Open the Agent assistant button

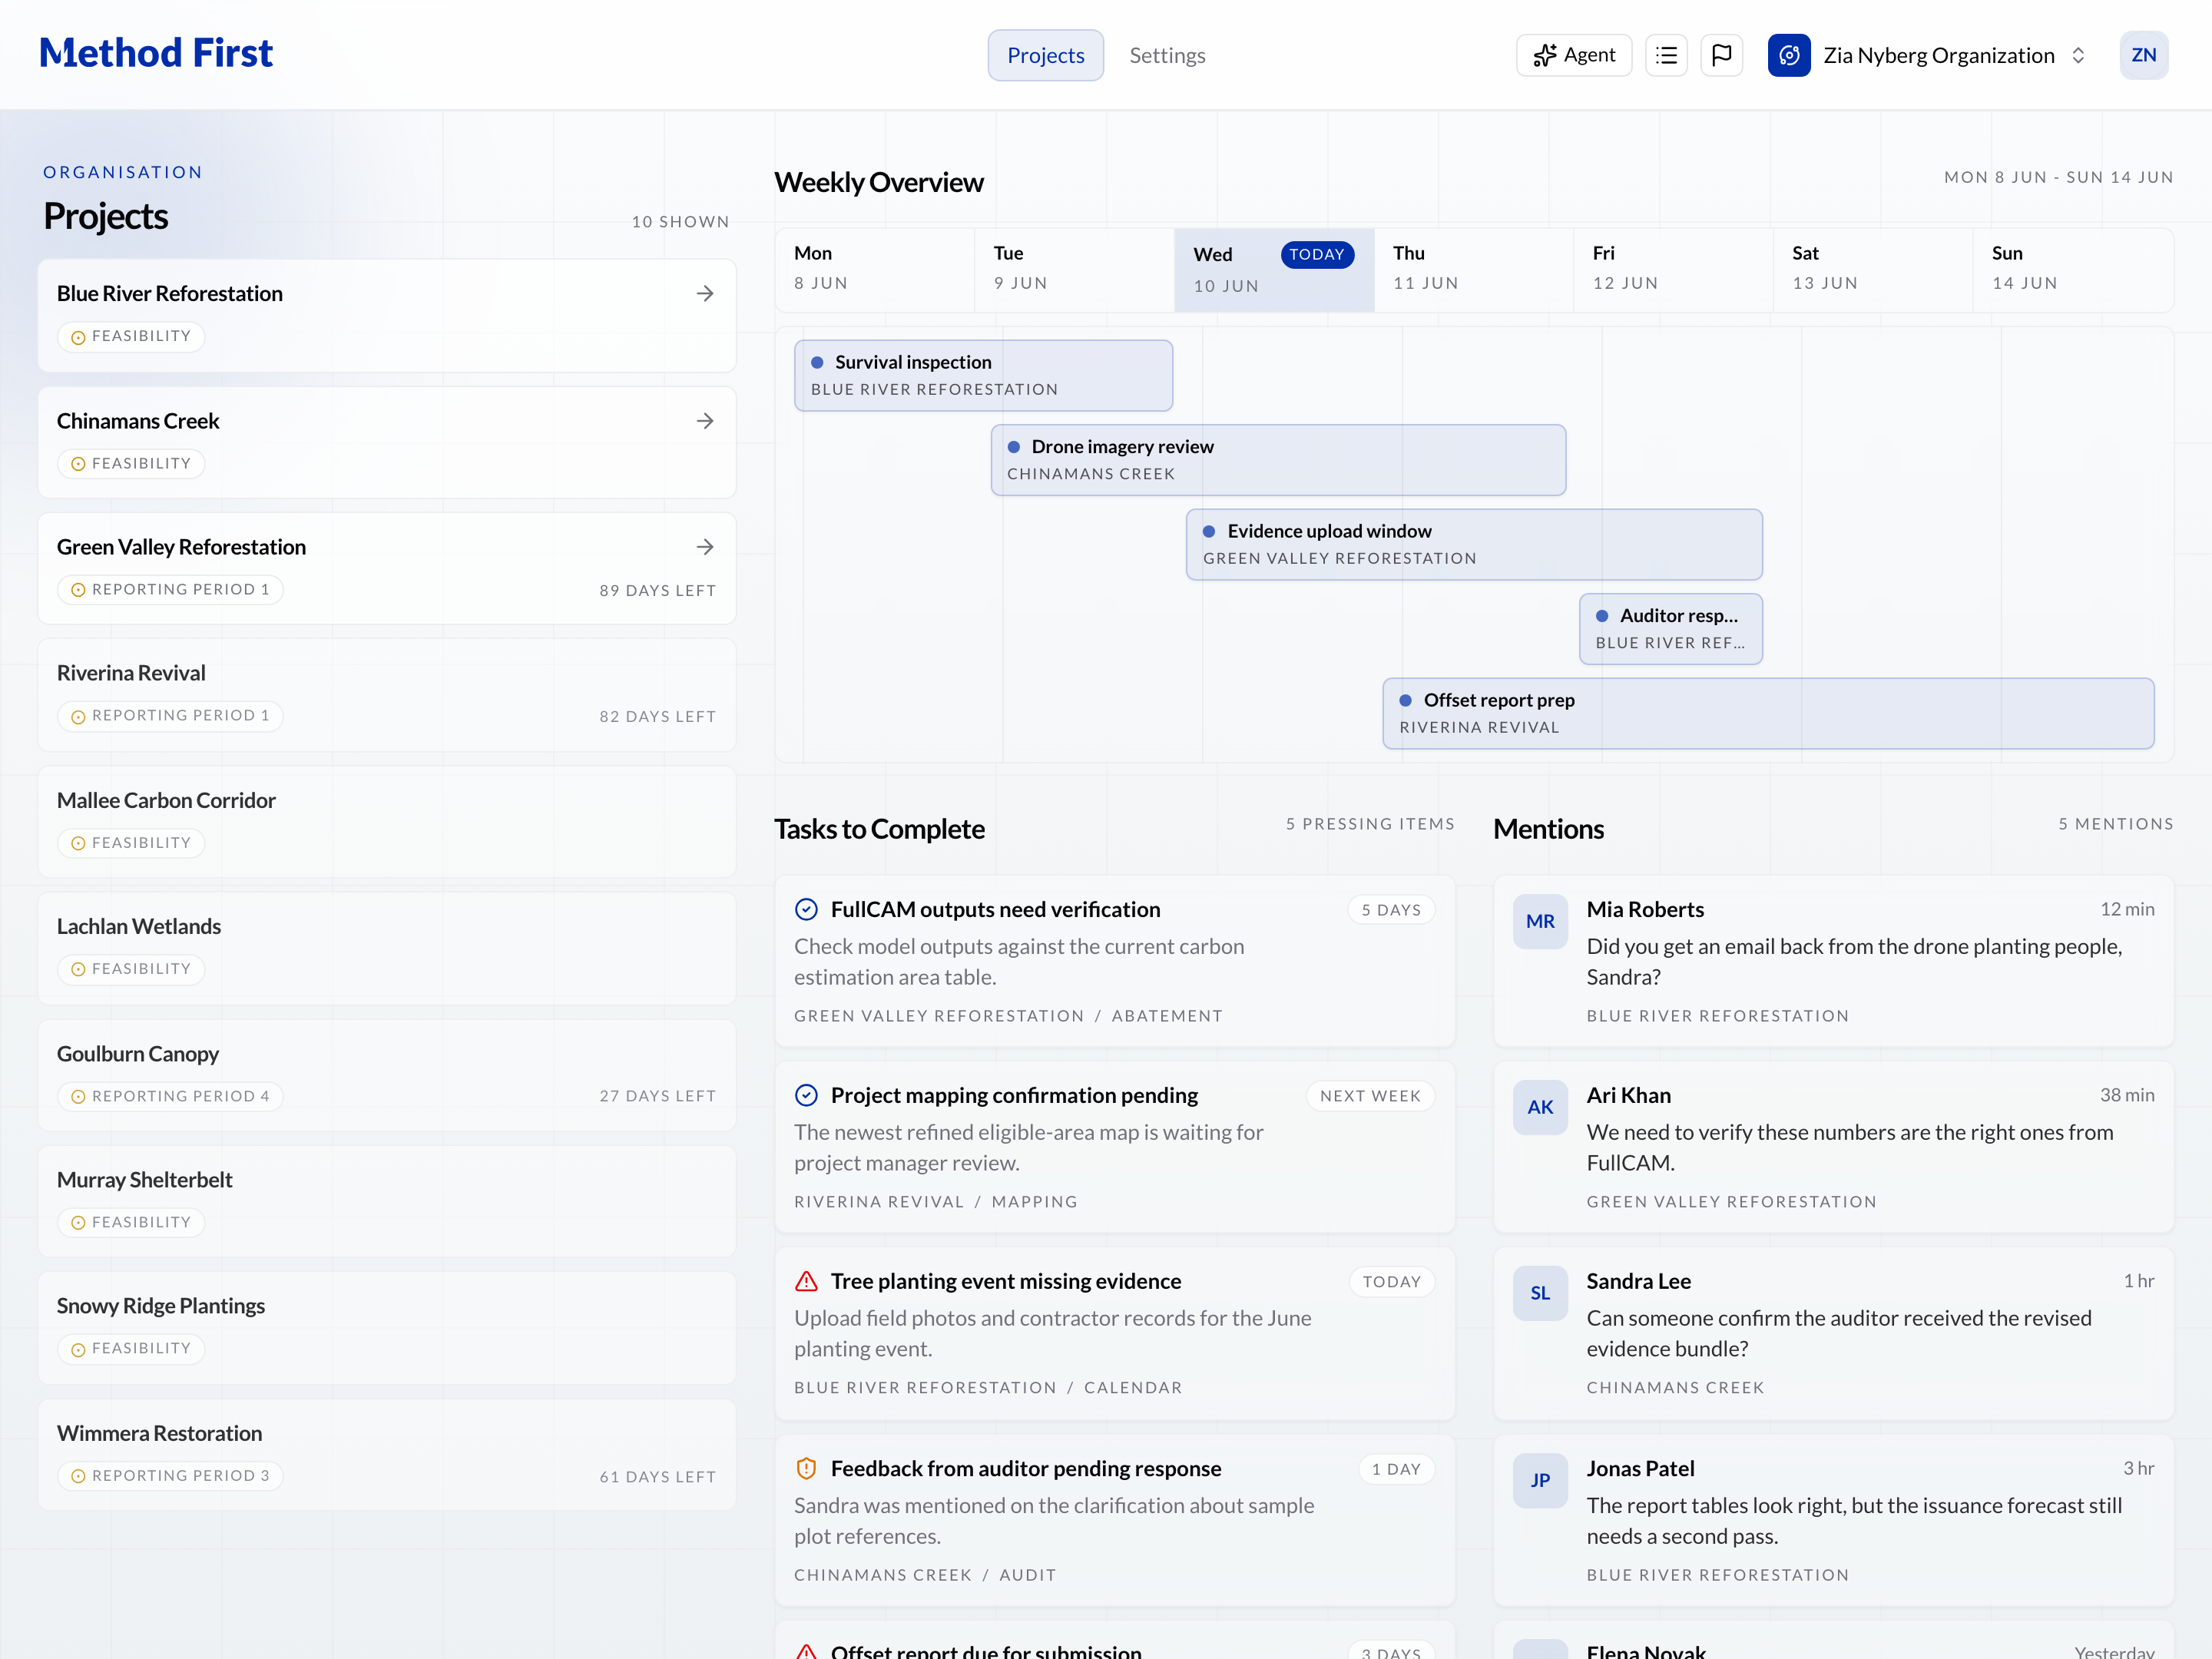(x=1573, y=55)
